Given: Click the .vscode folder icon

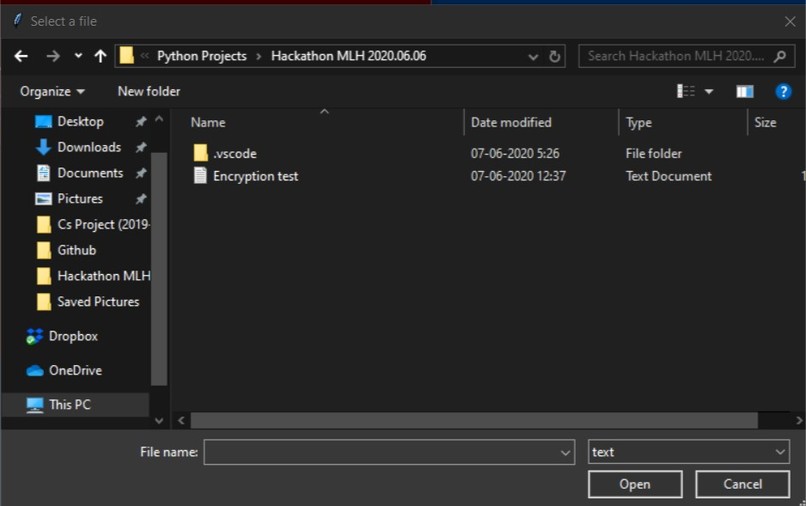Looking at the screenshot, I should click(200, 153).
